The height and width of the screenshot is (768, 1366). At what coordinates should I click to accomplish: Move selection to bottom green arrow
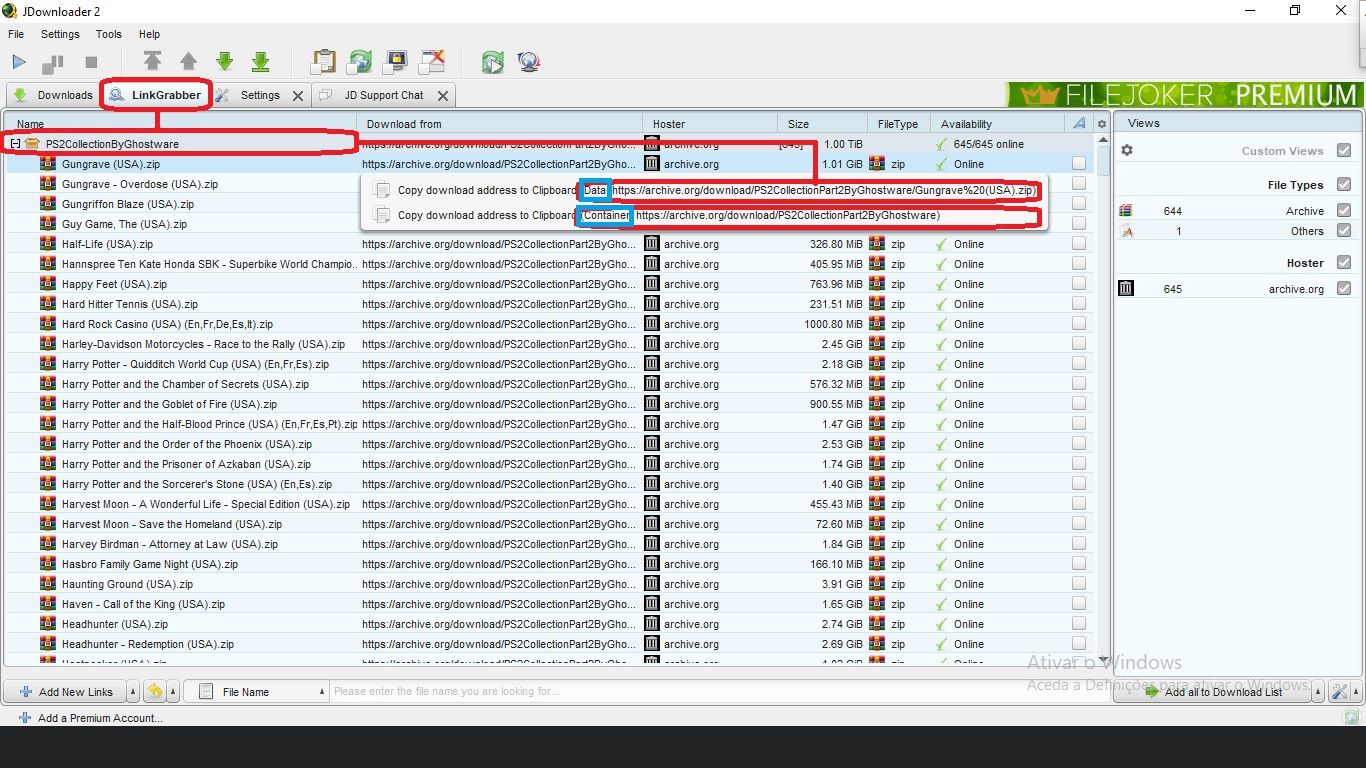[260, 62]
